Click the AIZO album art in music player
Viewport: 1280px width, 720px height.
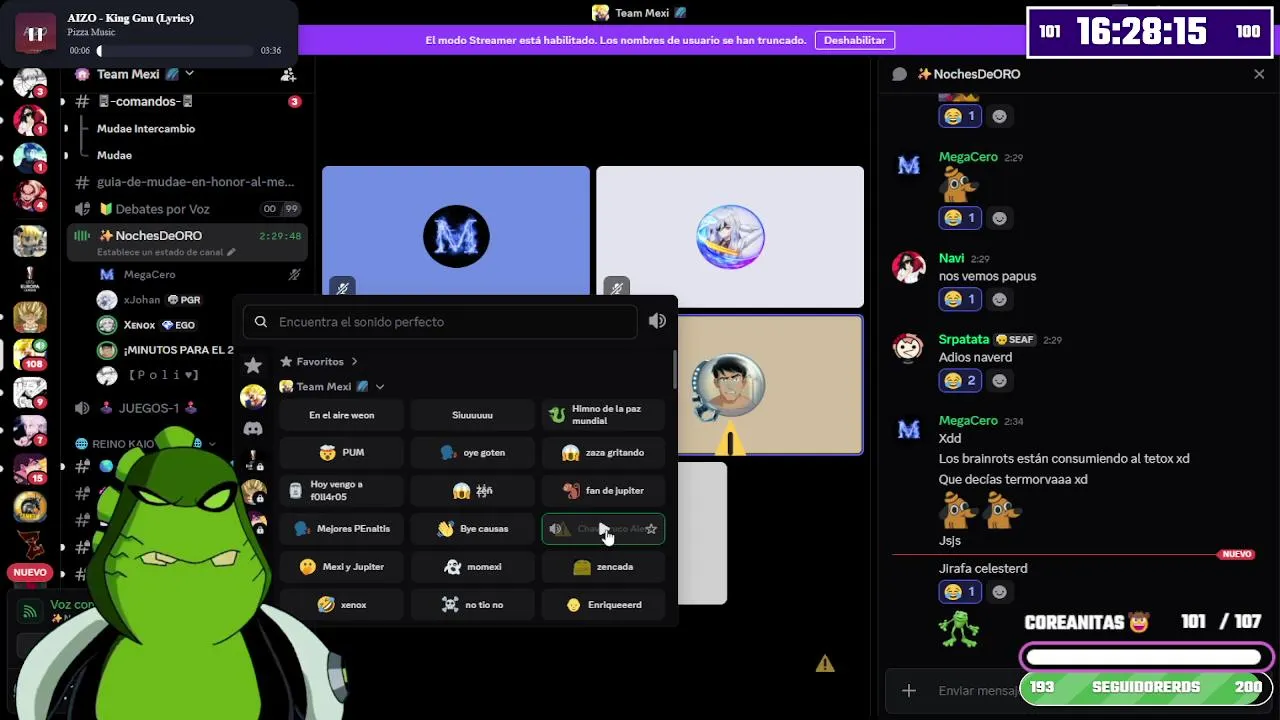pos(36,33)
